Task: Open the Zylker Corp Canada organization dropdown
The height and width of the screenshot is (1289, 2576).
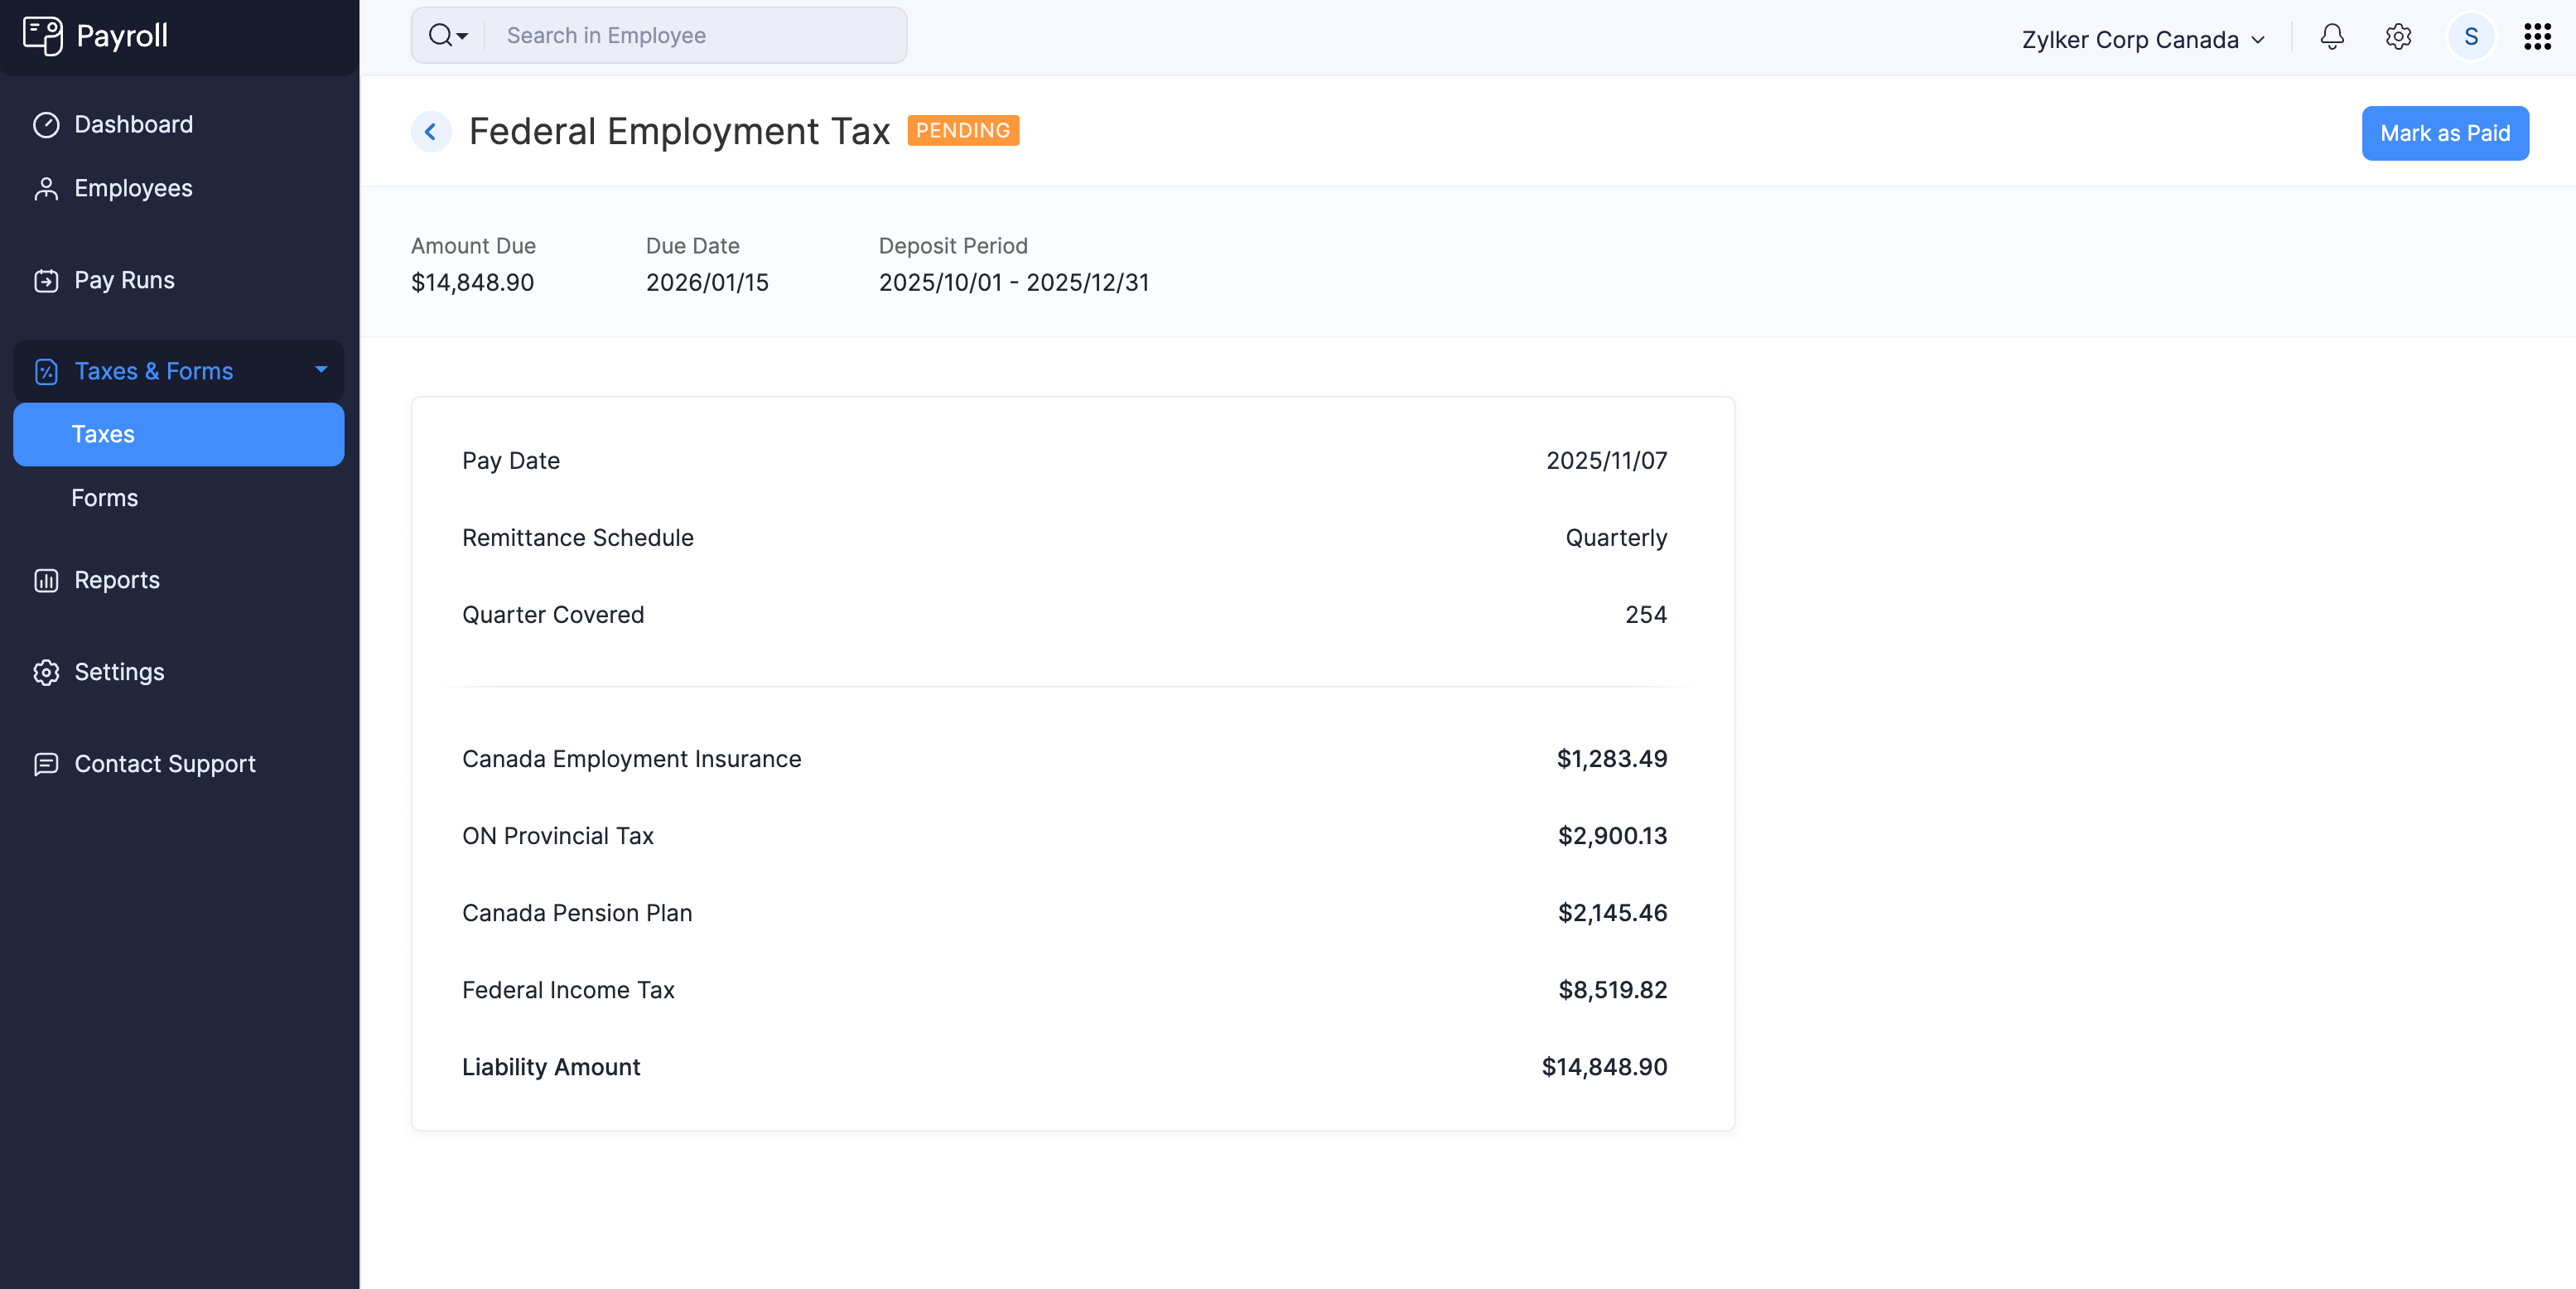Action: tap(2142, 39)
